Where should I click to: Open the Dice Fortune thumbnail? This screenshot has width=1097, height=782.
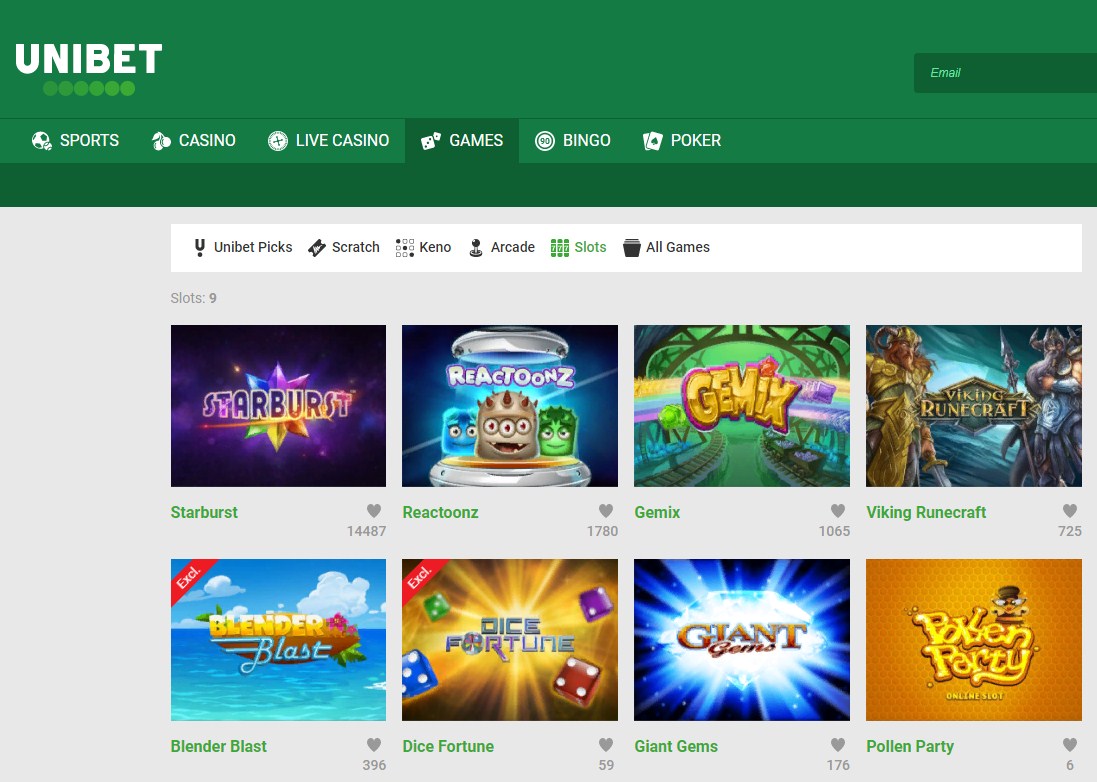[x=510, y=639]
